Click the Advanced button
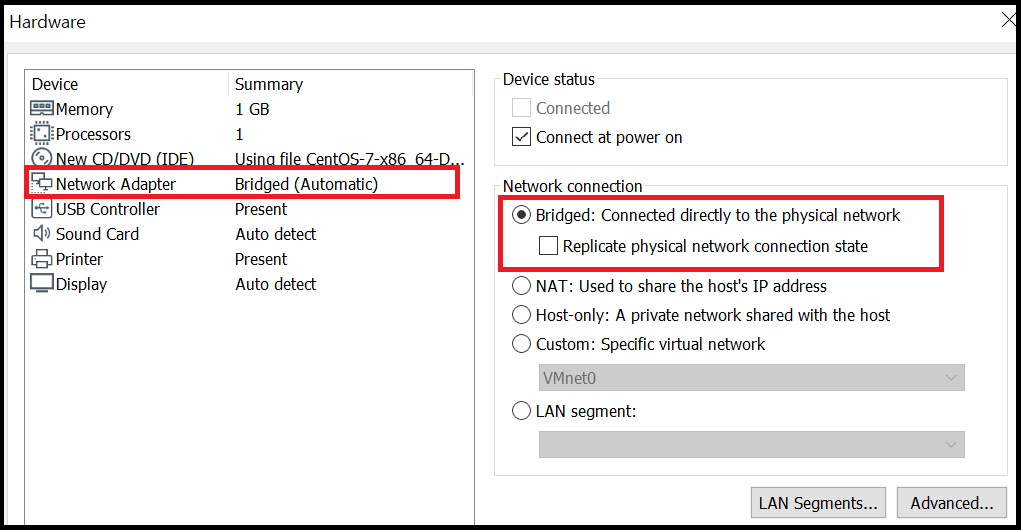The height and width of the screenshot is (530, 1021). pos(950,503)
